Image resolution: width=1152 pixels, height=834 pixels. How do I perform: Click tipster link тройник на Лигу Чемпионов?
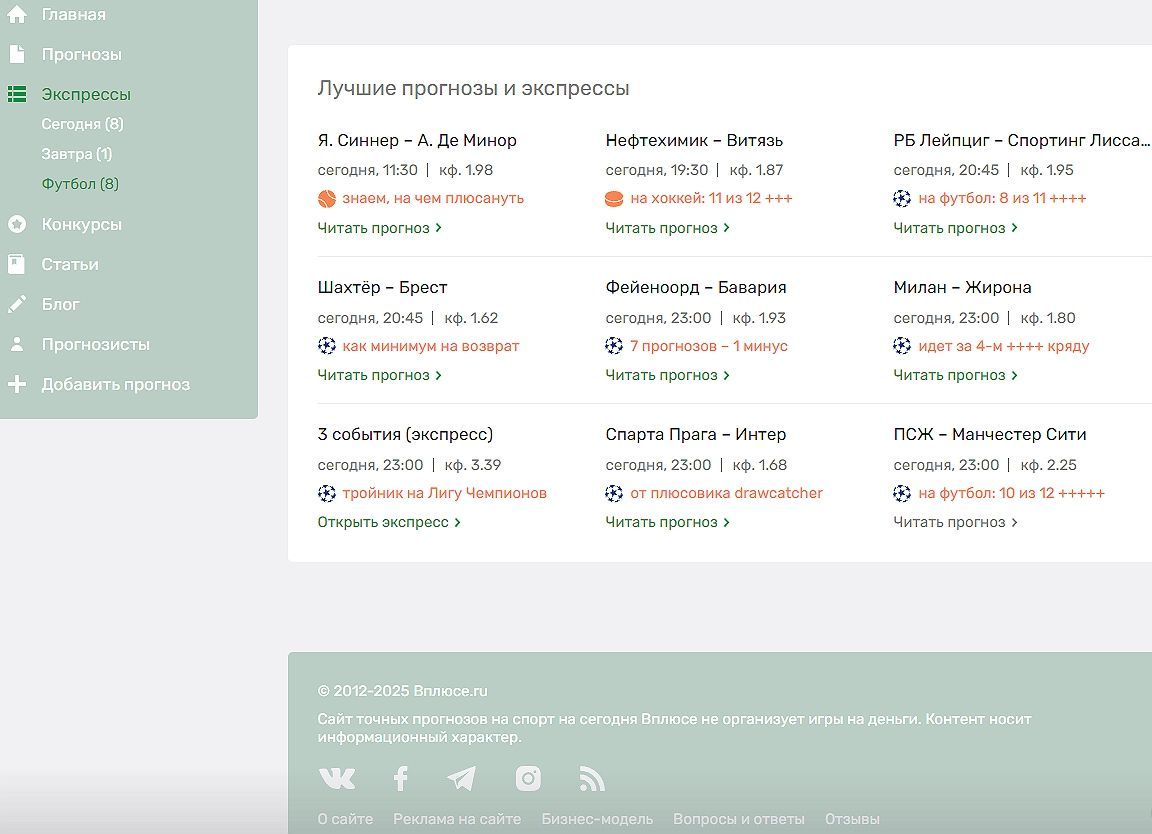pos(444,493)
